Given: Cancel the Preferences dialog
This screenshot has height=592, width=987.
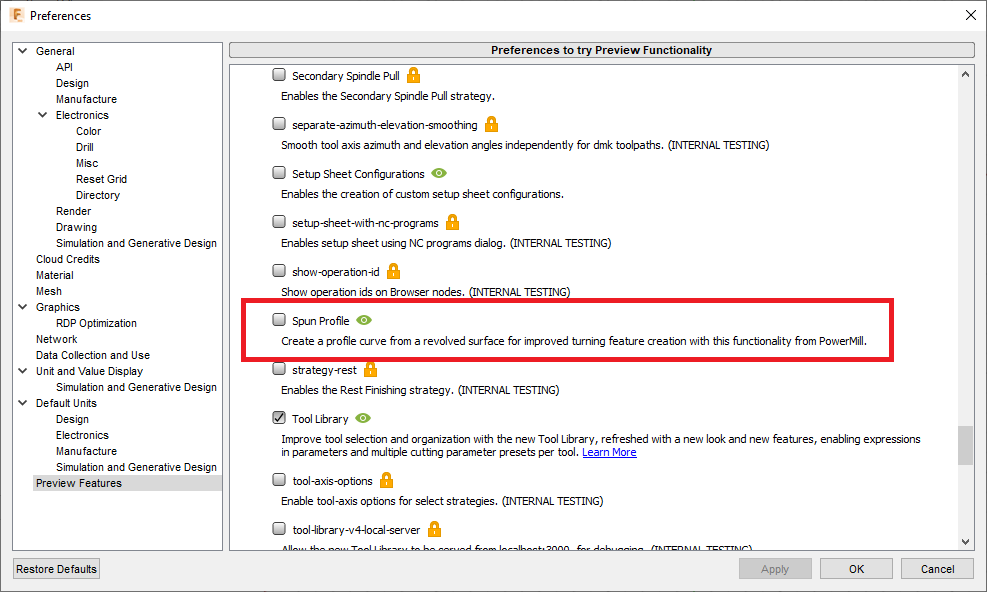Looking at the screenshot, I should click(x=937, y=569).
